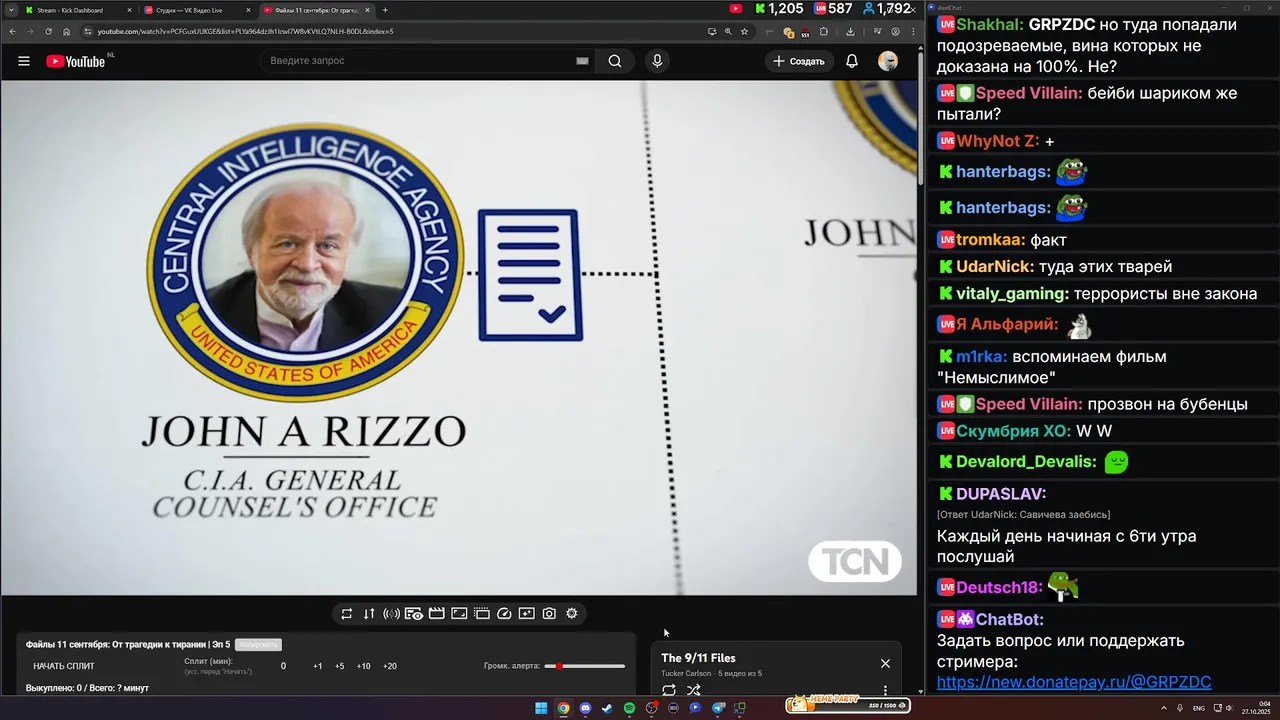
Task: Open Discord from the taskbar
Action: (585, 708)
